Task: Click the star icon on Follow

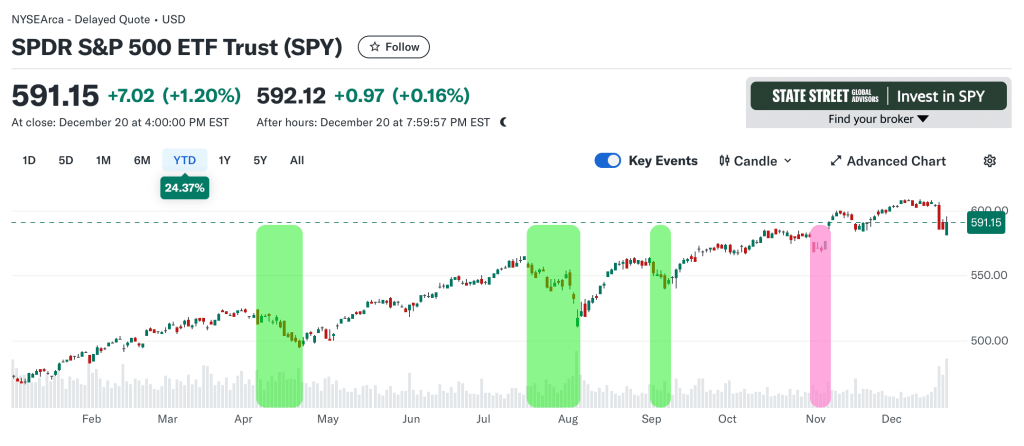Action: (375, 47)
